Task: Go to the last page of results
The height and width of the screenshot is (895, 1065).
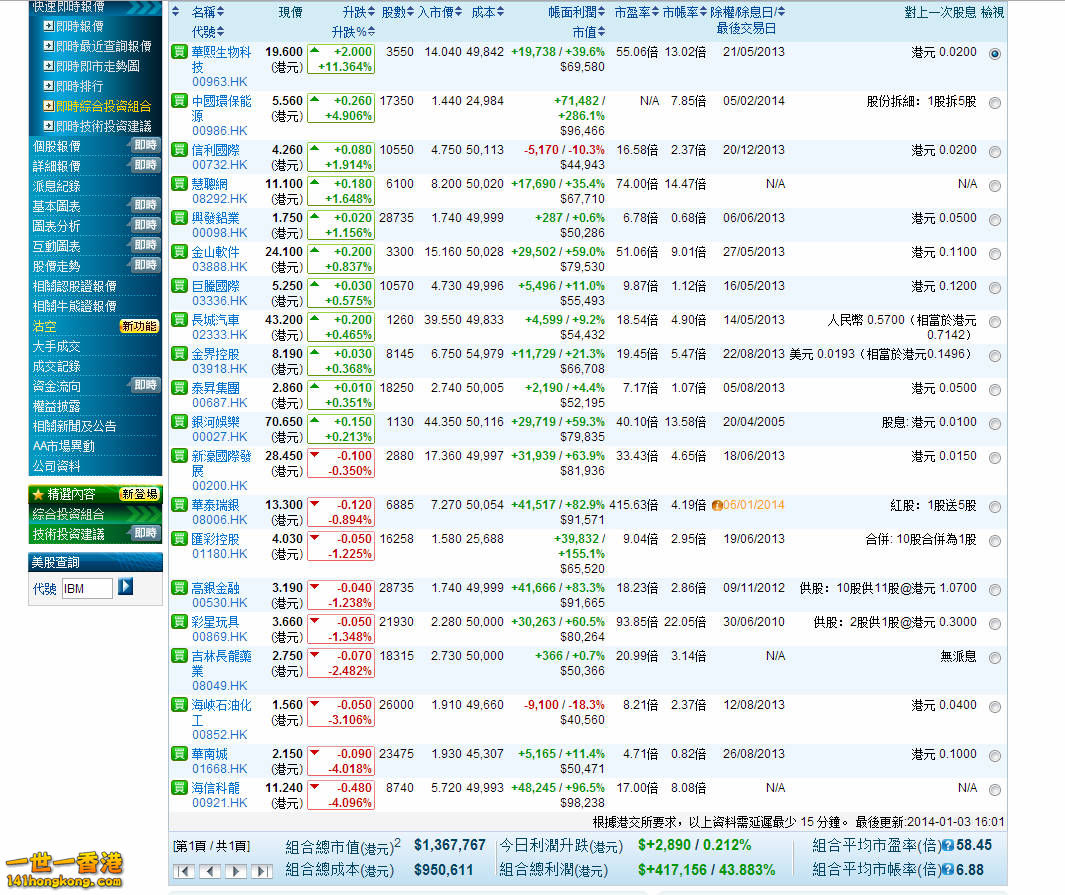Action: [261, 871]
